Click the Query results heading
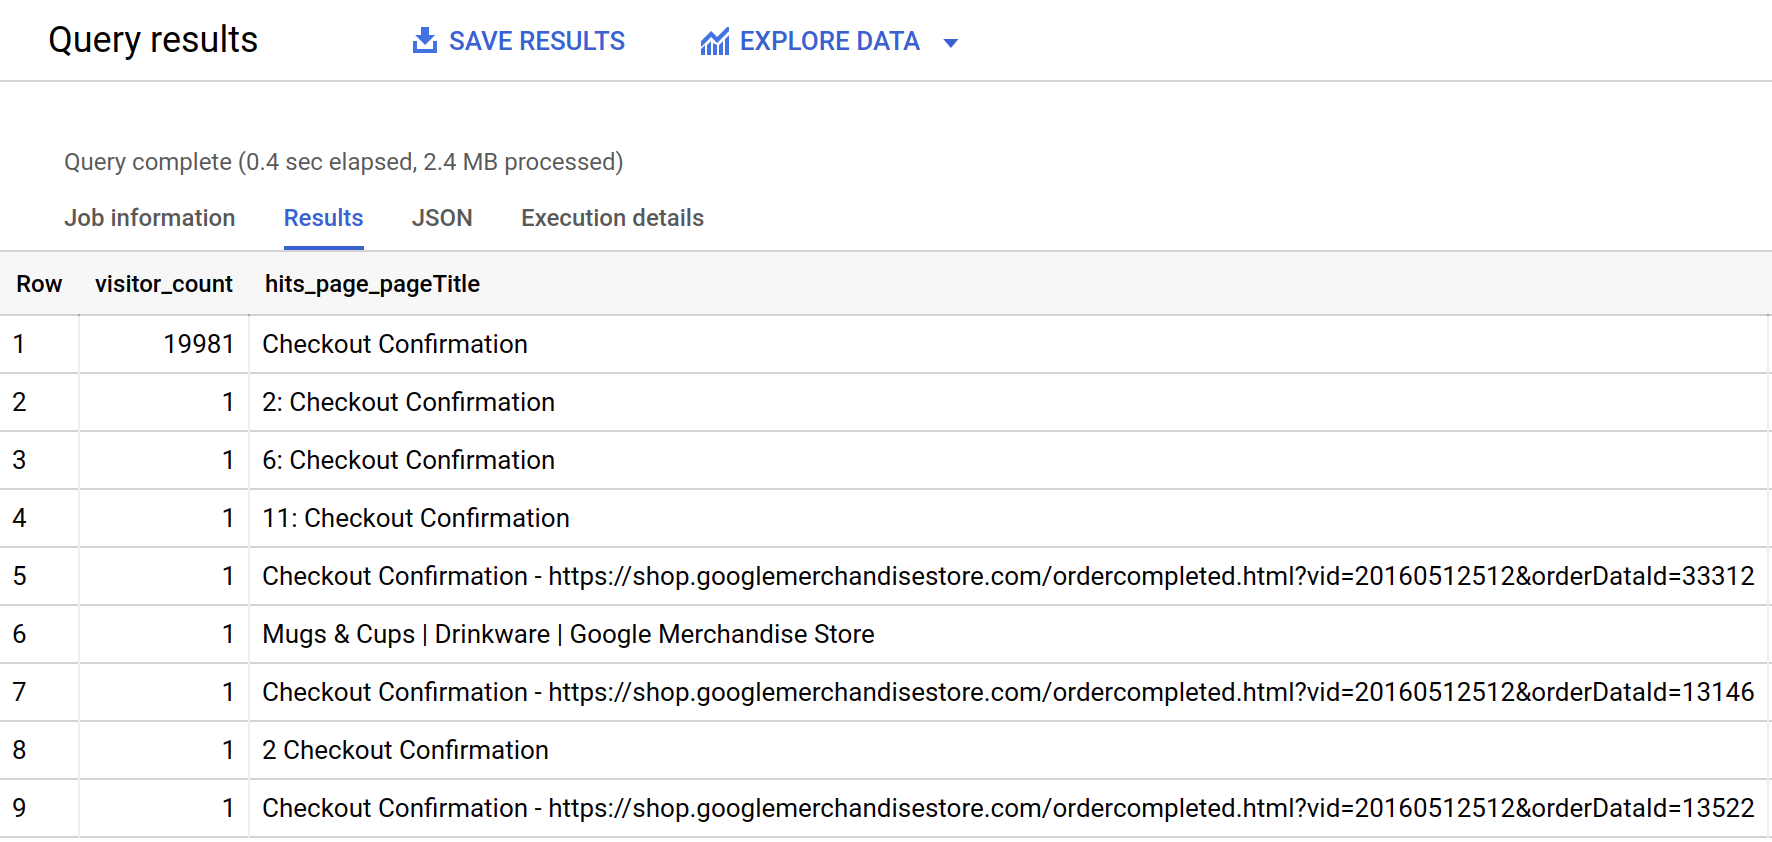 coord(153,40)
